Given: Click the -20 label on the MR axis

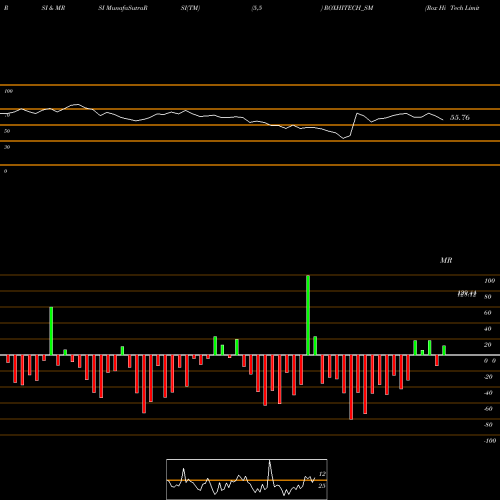Looking at the screenshot, I should (488, 377).
